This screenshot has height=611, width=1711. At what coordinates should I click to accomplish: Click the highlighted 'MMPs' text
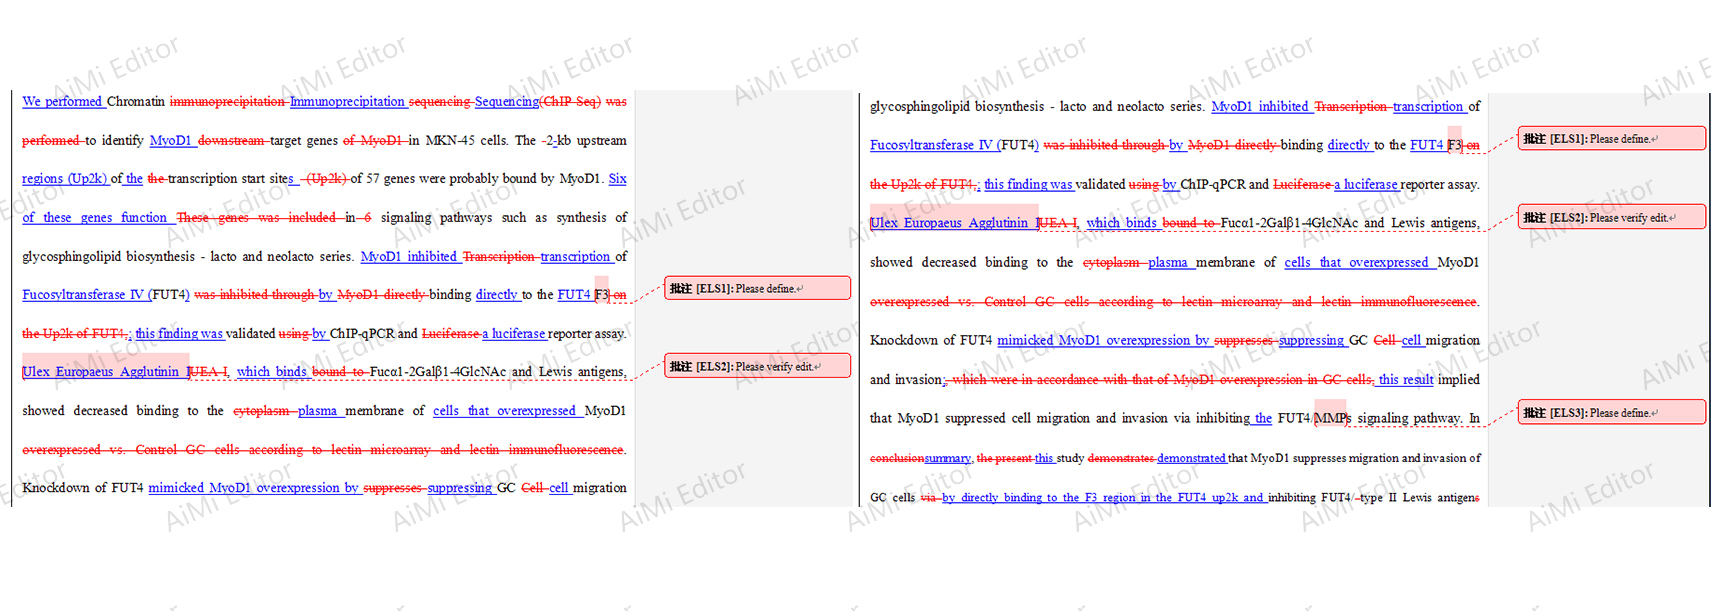point(1332,418)
